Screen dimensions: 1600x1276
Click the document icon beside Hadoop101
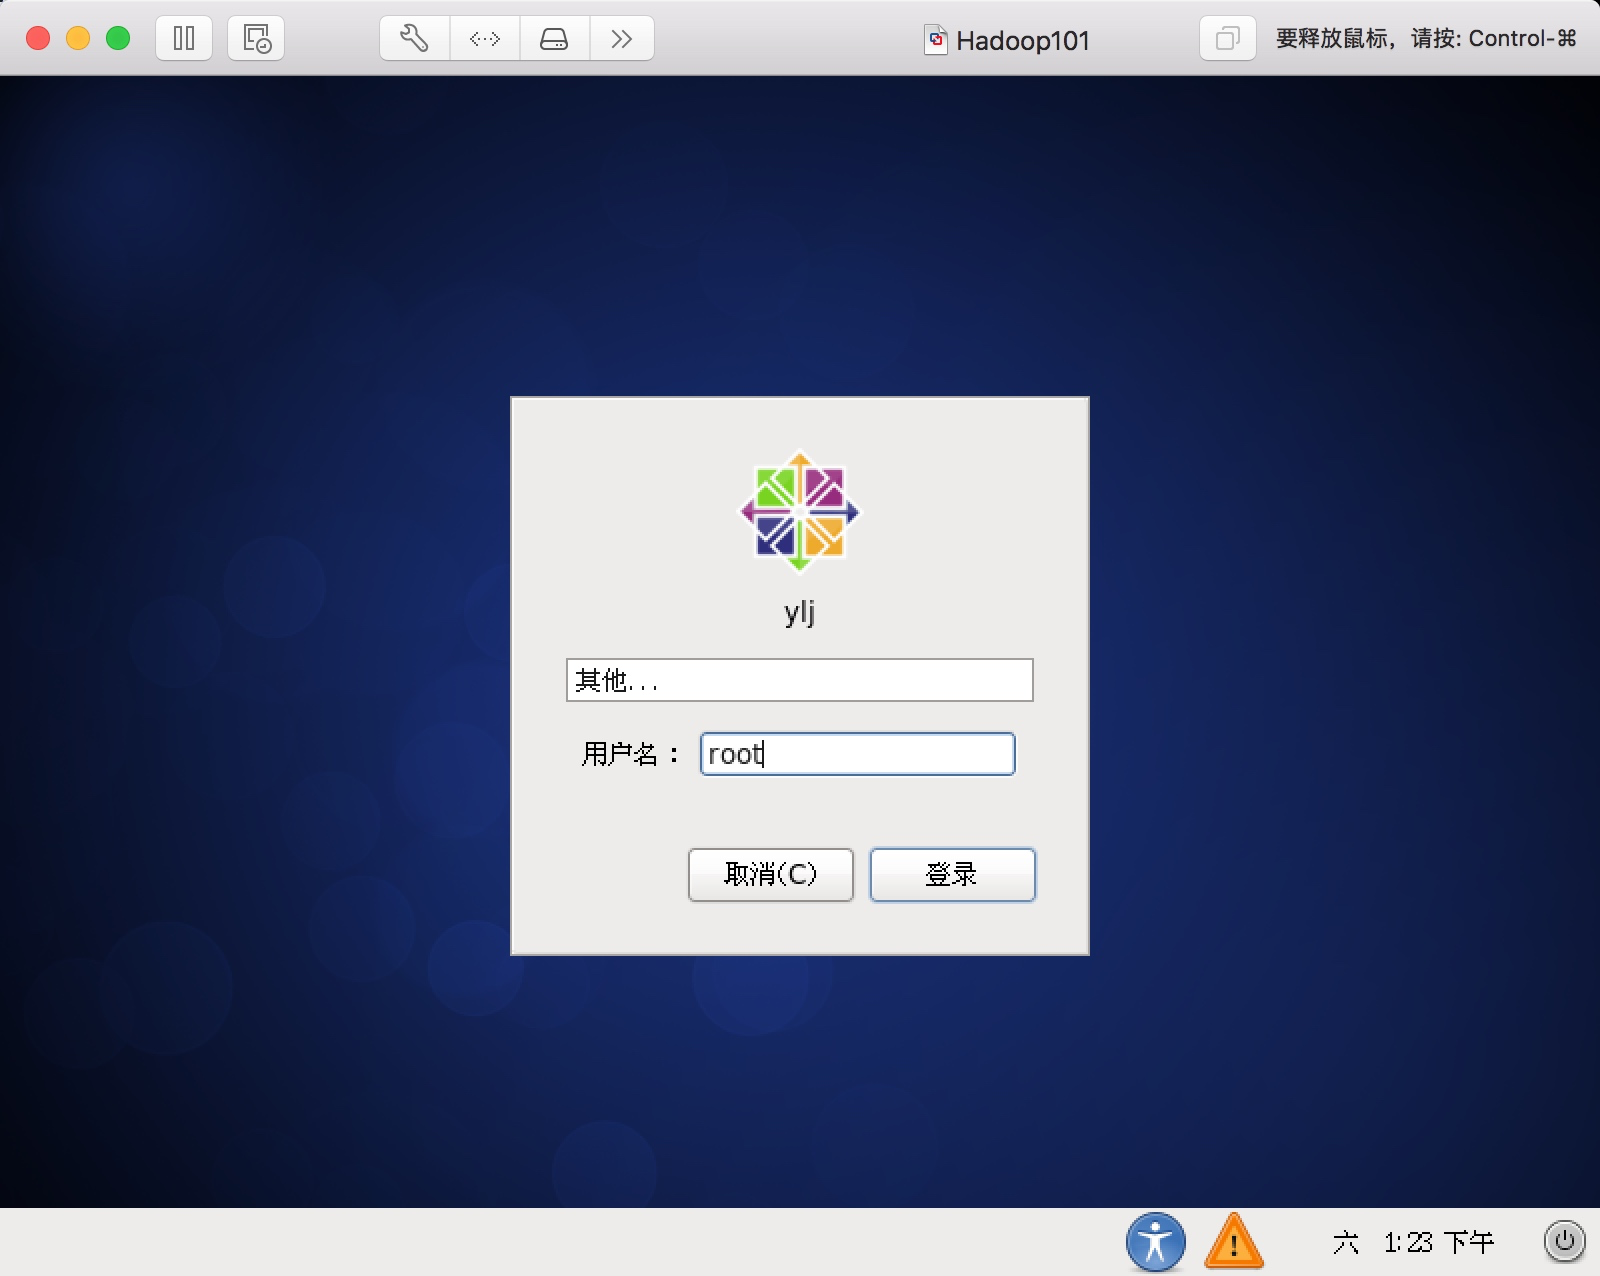[936, 41]
